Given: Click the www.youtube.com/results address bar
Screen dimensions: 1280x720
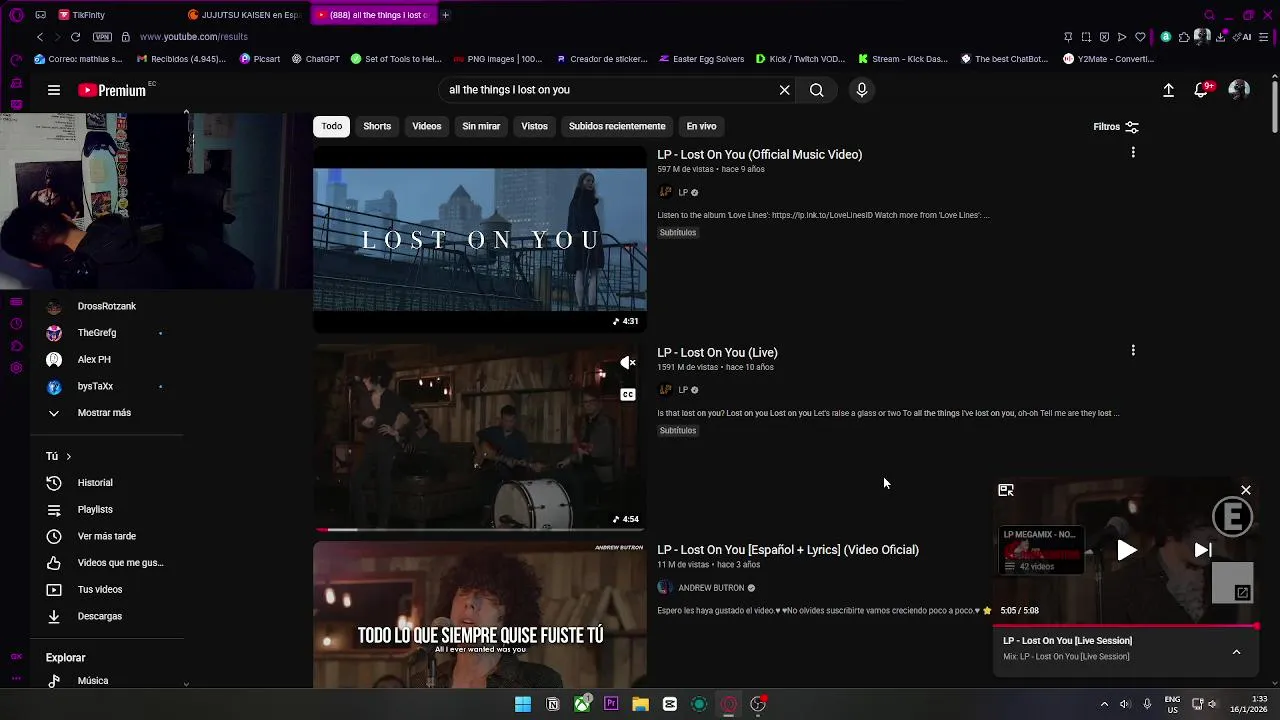Looking at the screenshot, I should pyautogui.click(x=194, y=37).
